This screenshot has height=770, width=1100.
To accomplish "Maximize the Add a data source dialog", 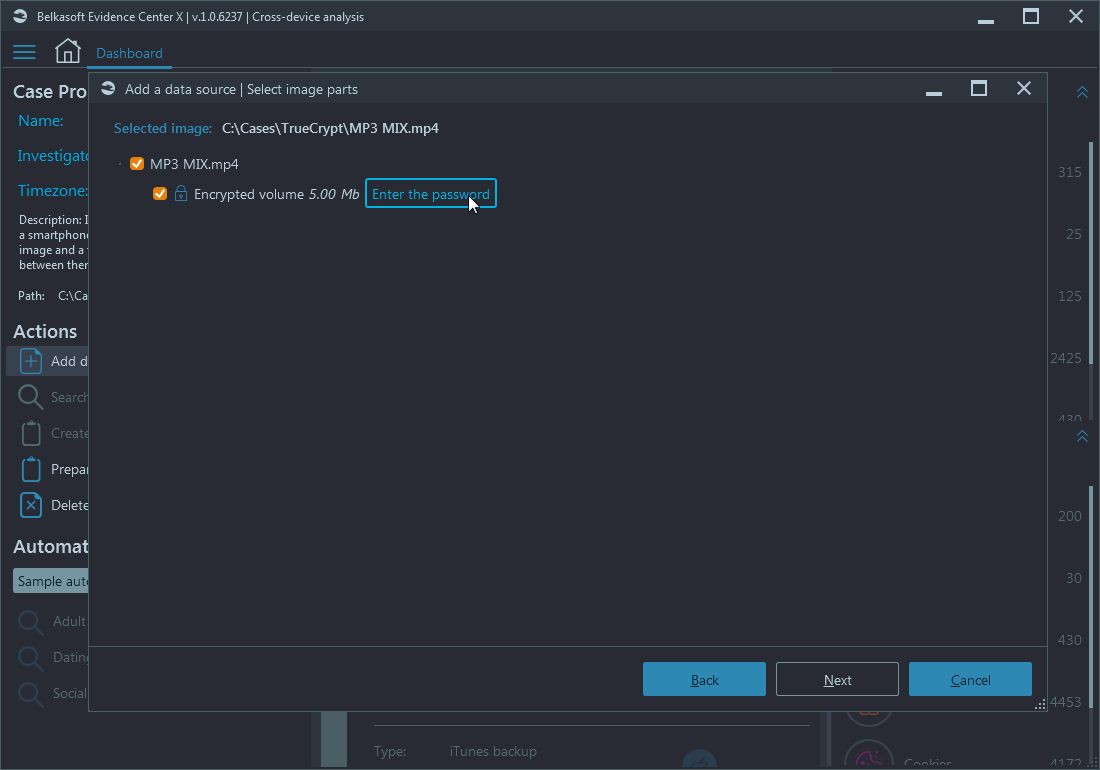I will (x=979, y=88).
